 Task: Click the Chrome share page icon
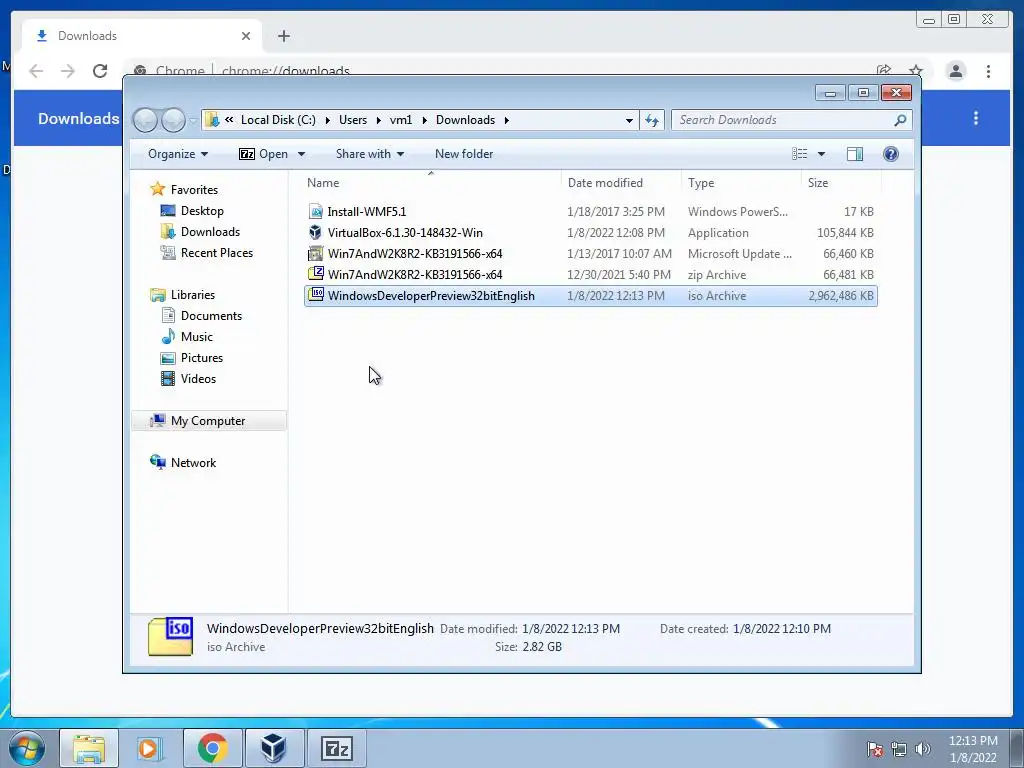point(884,71)
